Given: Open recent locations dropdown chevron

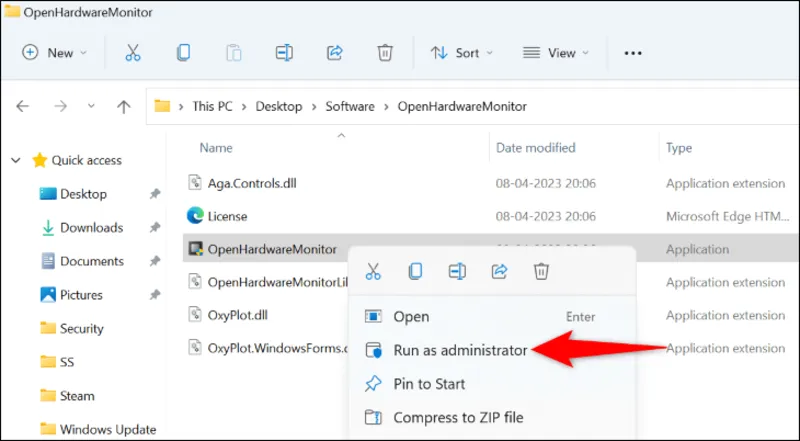Looking at the screenshot, I should [x=91, y=106].
